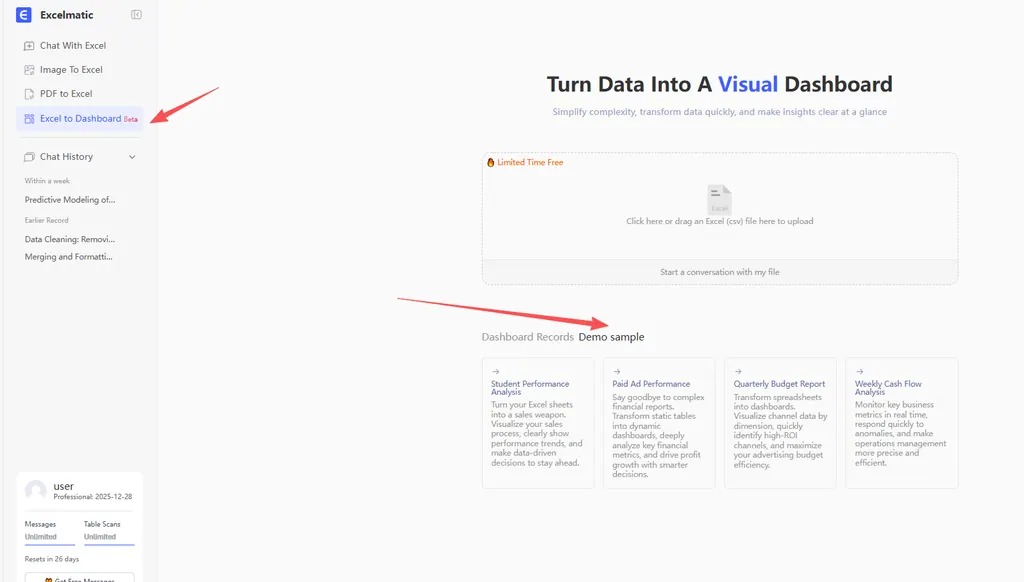Collapse the sidebar panel icon
Screen dimensions: 1024x582
[x=136, y=15]
